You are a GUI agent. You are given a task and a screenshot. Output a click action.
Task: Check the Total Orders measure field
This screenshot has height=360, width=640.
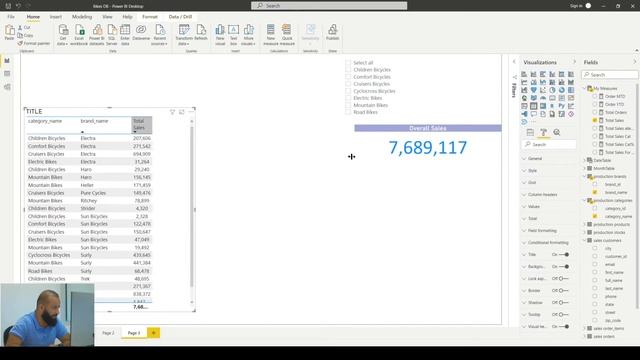pos(595,112)
